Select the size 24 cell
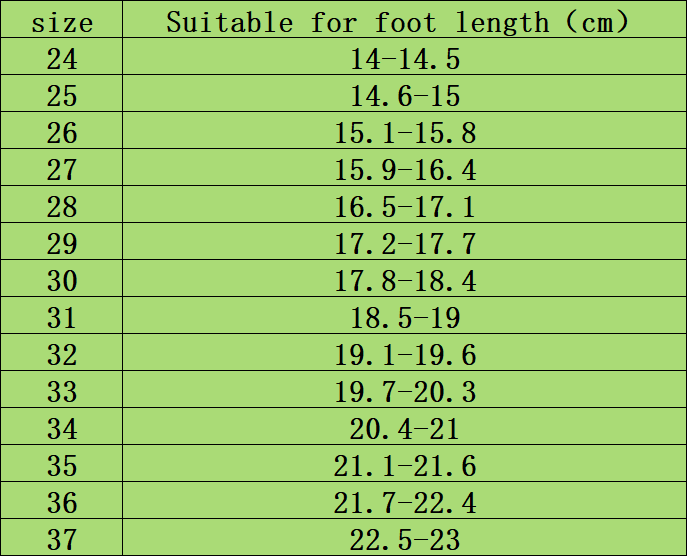This screenshot has height=556, width=687. tap(62, 59)
